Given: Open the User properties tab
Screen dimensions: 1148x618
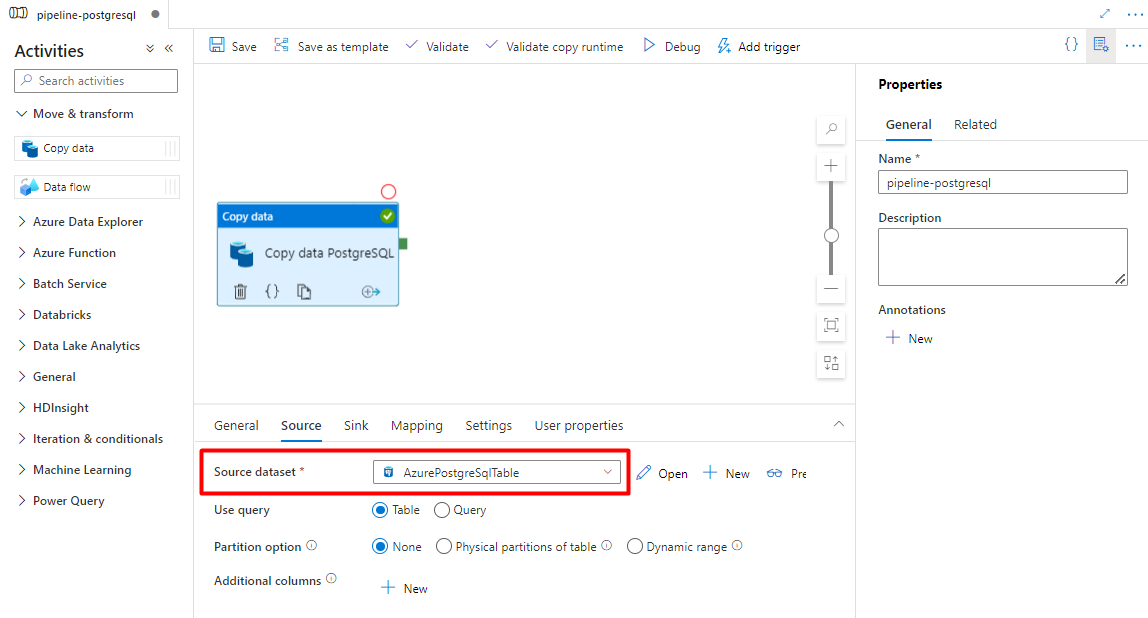Looking at the screenshot, I should [x=578, y=425].
